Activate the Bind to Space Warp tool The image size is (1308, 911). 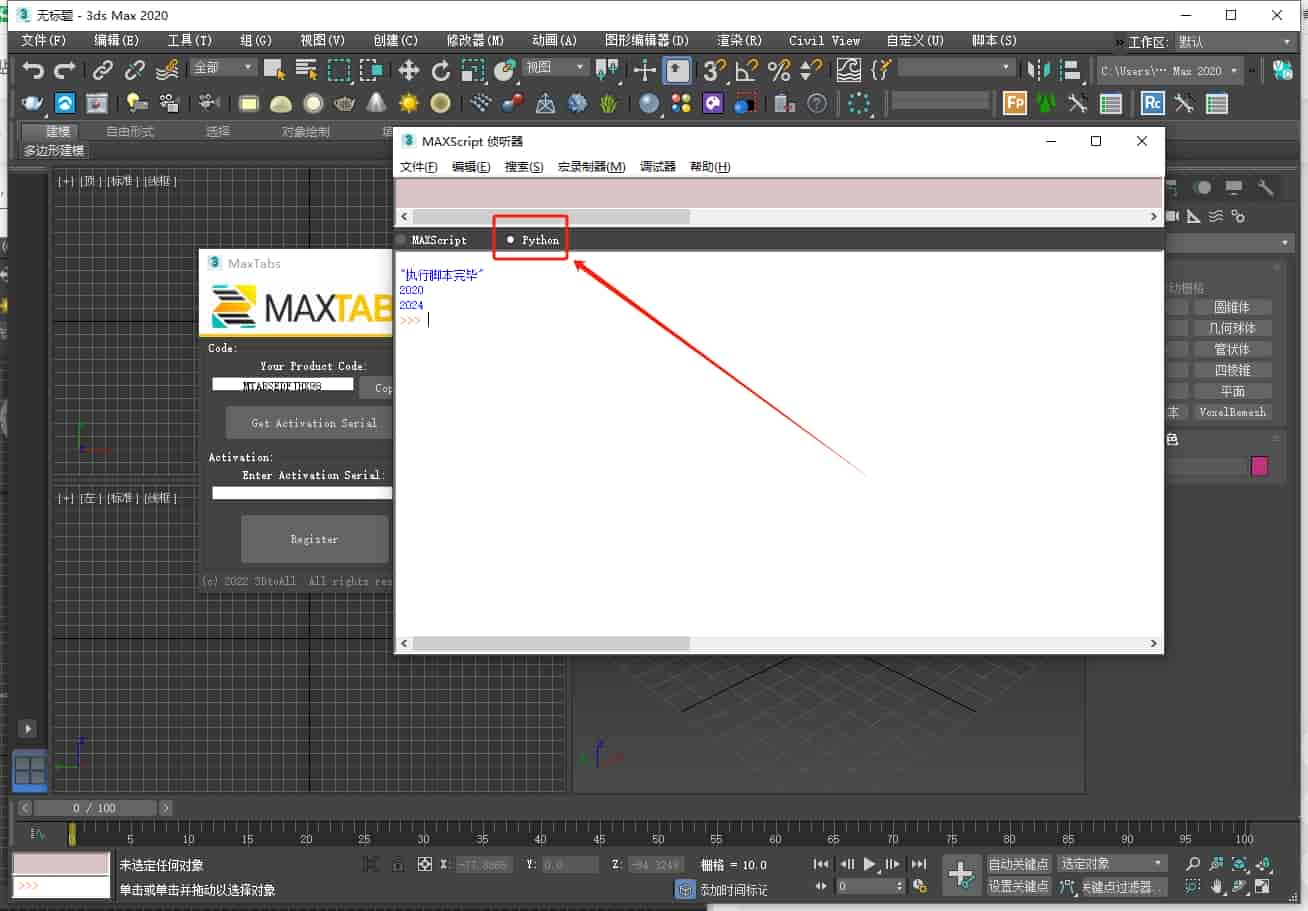pyautogui.click(x=169, y=70)
